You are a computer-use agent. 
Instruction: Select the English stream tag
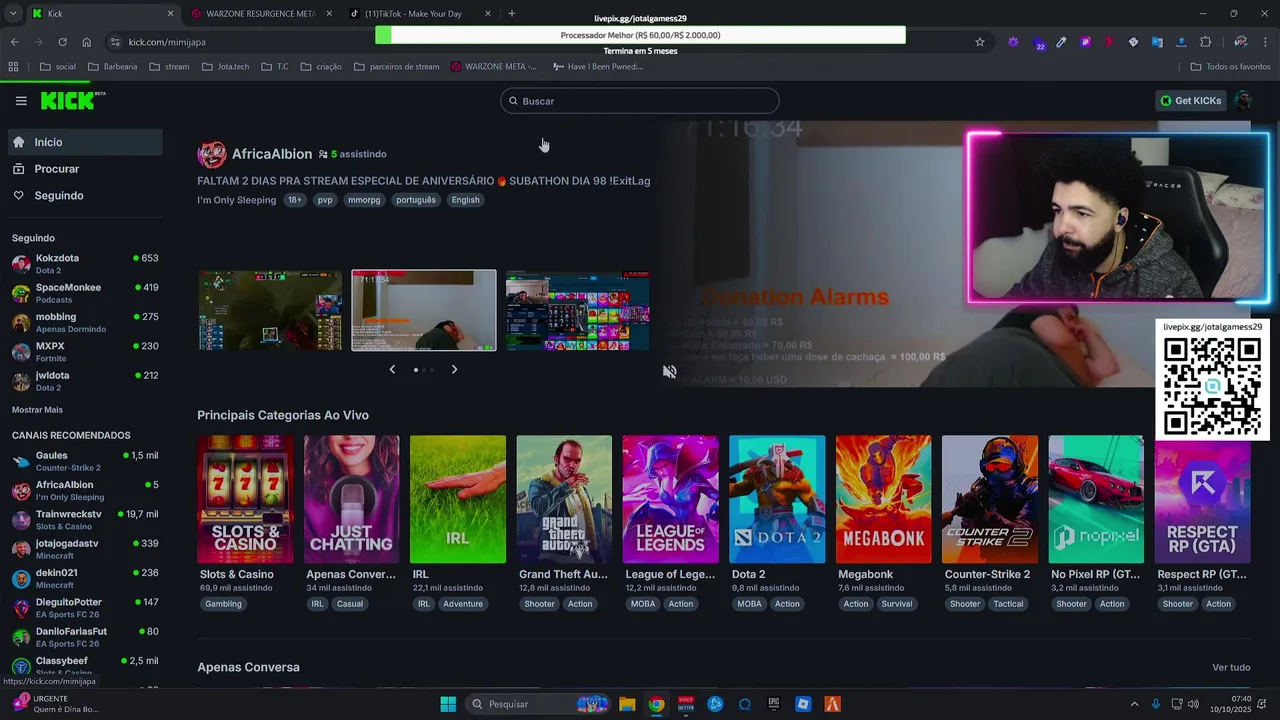[x=465, y=200]
